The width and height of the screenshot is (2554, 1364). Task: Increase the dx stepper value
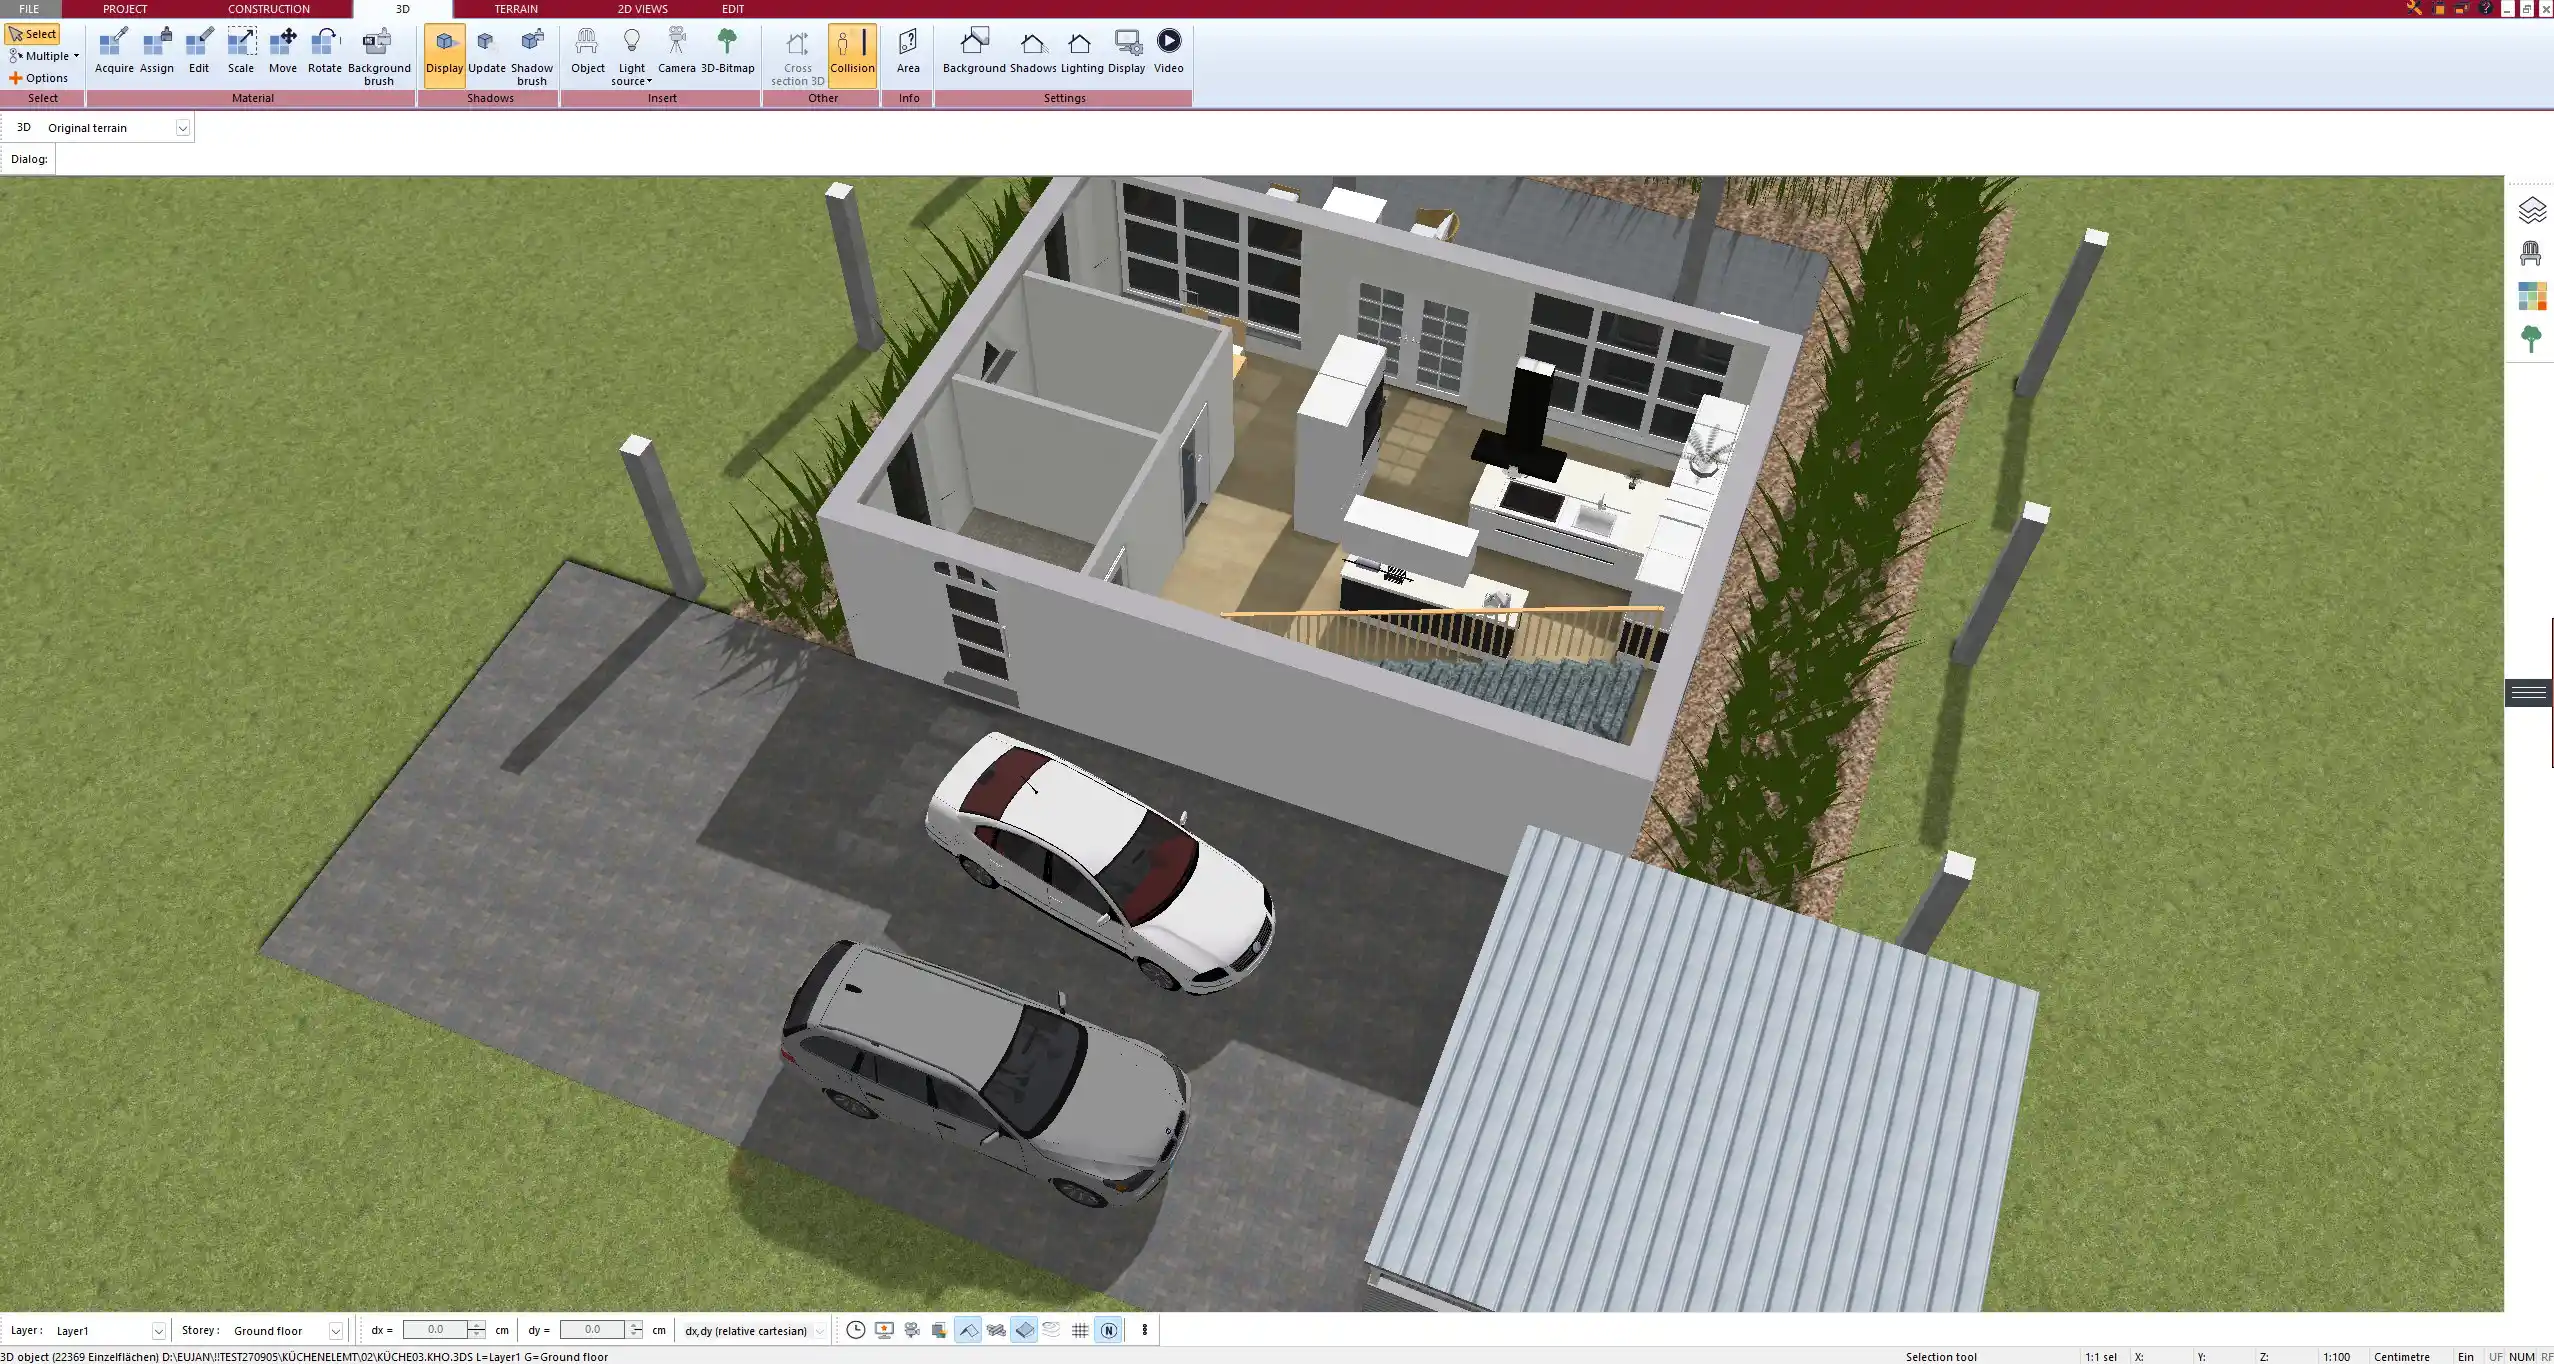tap(477, 1325)
